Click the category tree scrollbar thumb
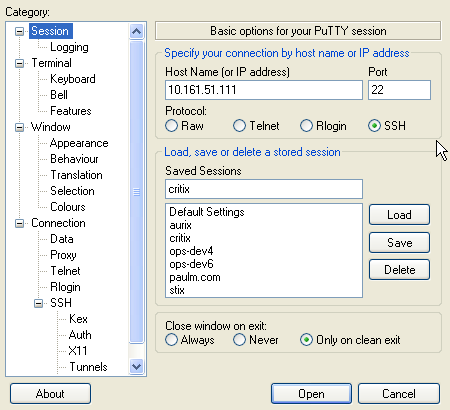This screenshot has width=450, height=410. 136,192
